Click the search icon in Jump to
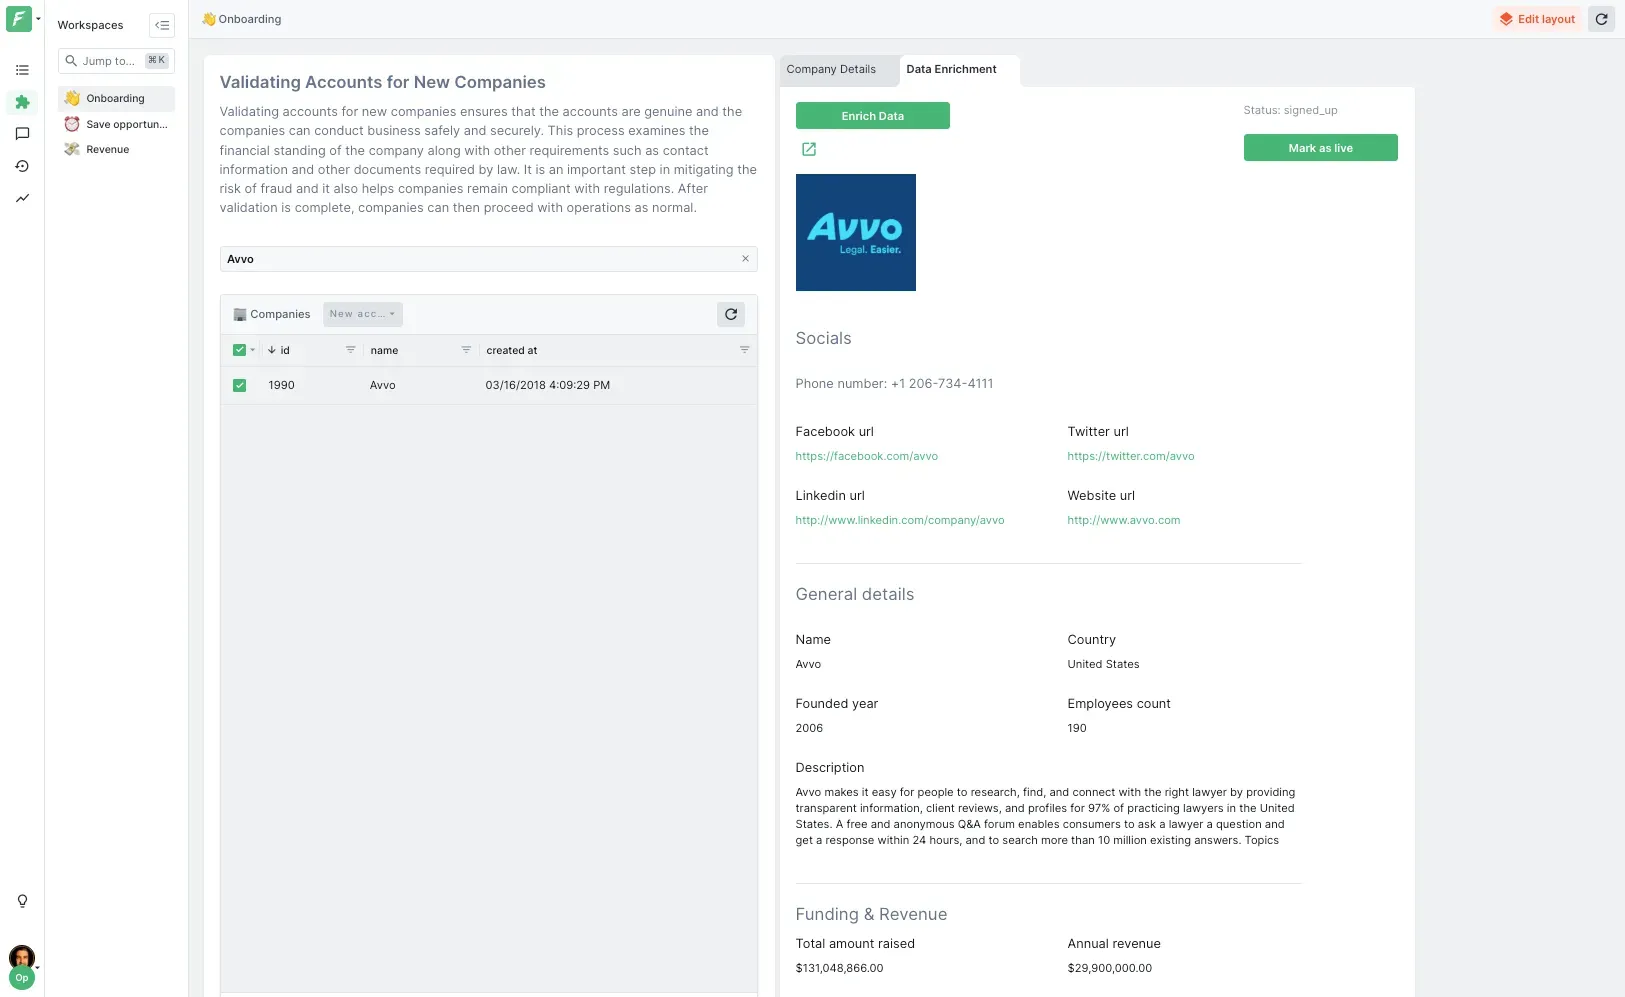This screenshot has width=1625, height=997. (x=71, y=61)
